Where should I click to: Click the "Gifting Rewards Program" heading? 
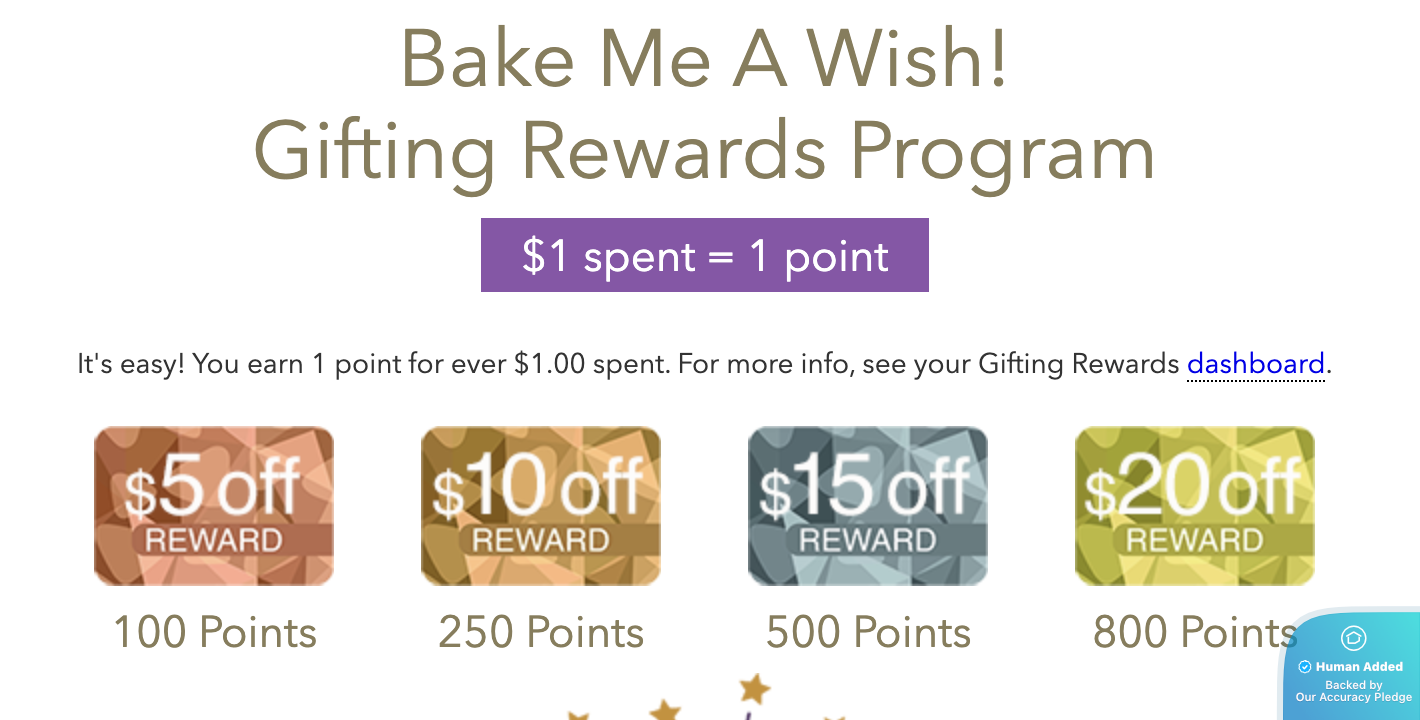click(x=704, y=150)
